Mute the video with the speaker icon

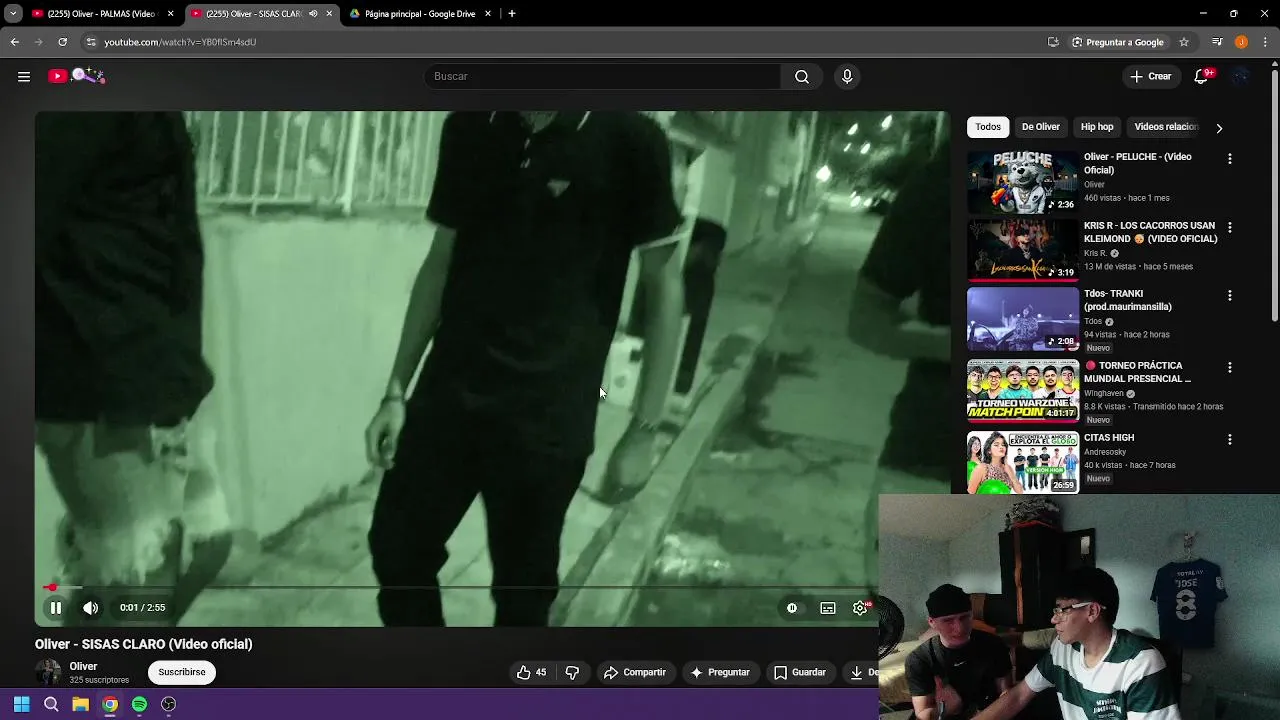(91, 607)
